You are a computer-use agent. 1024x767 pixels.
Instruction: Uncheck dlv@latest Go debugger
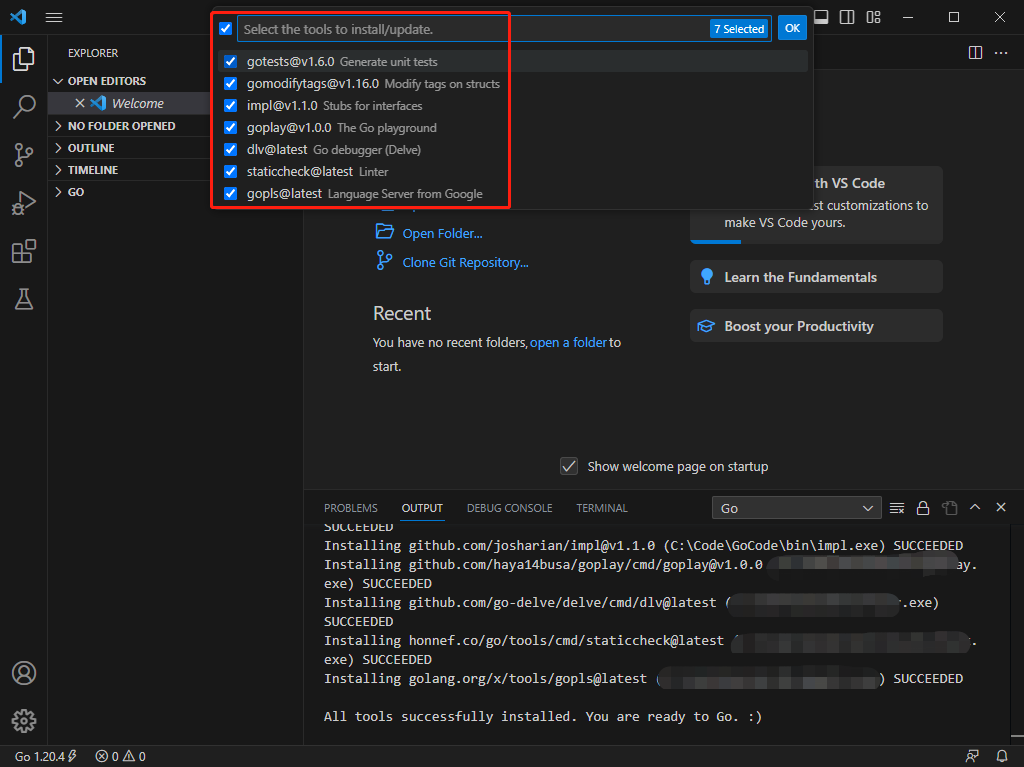click(231, 150)
